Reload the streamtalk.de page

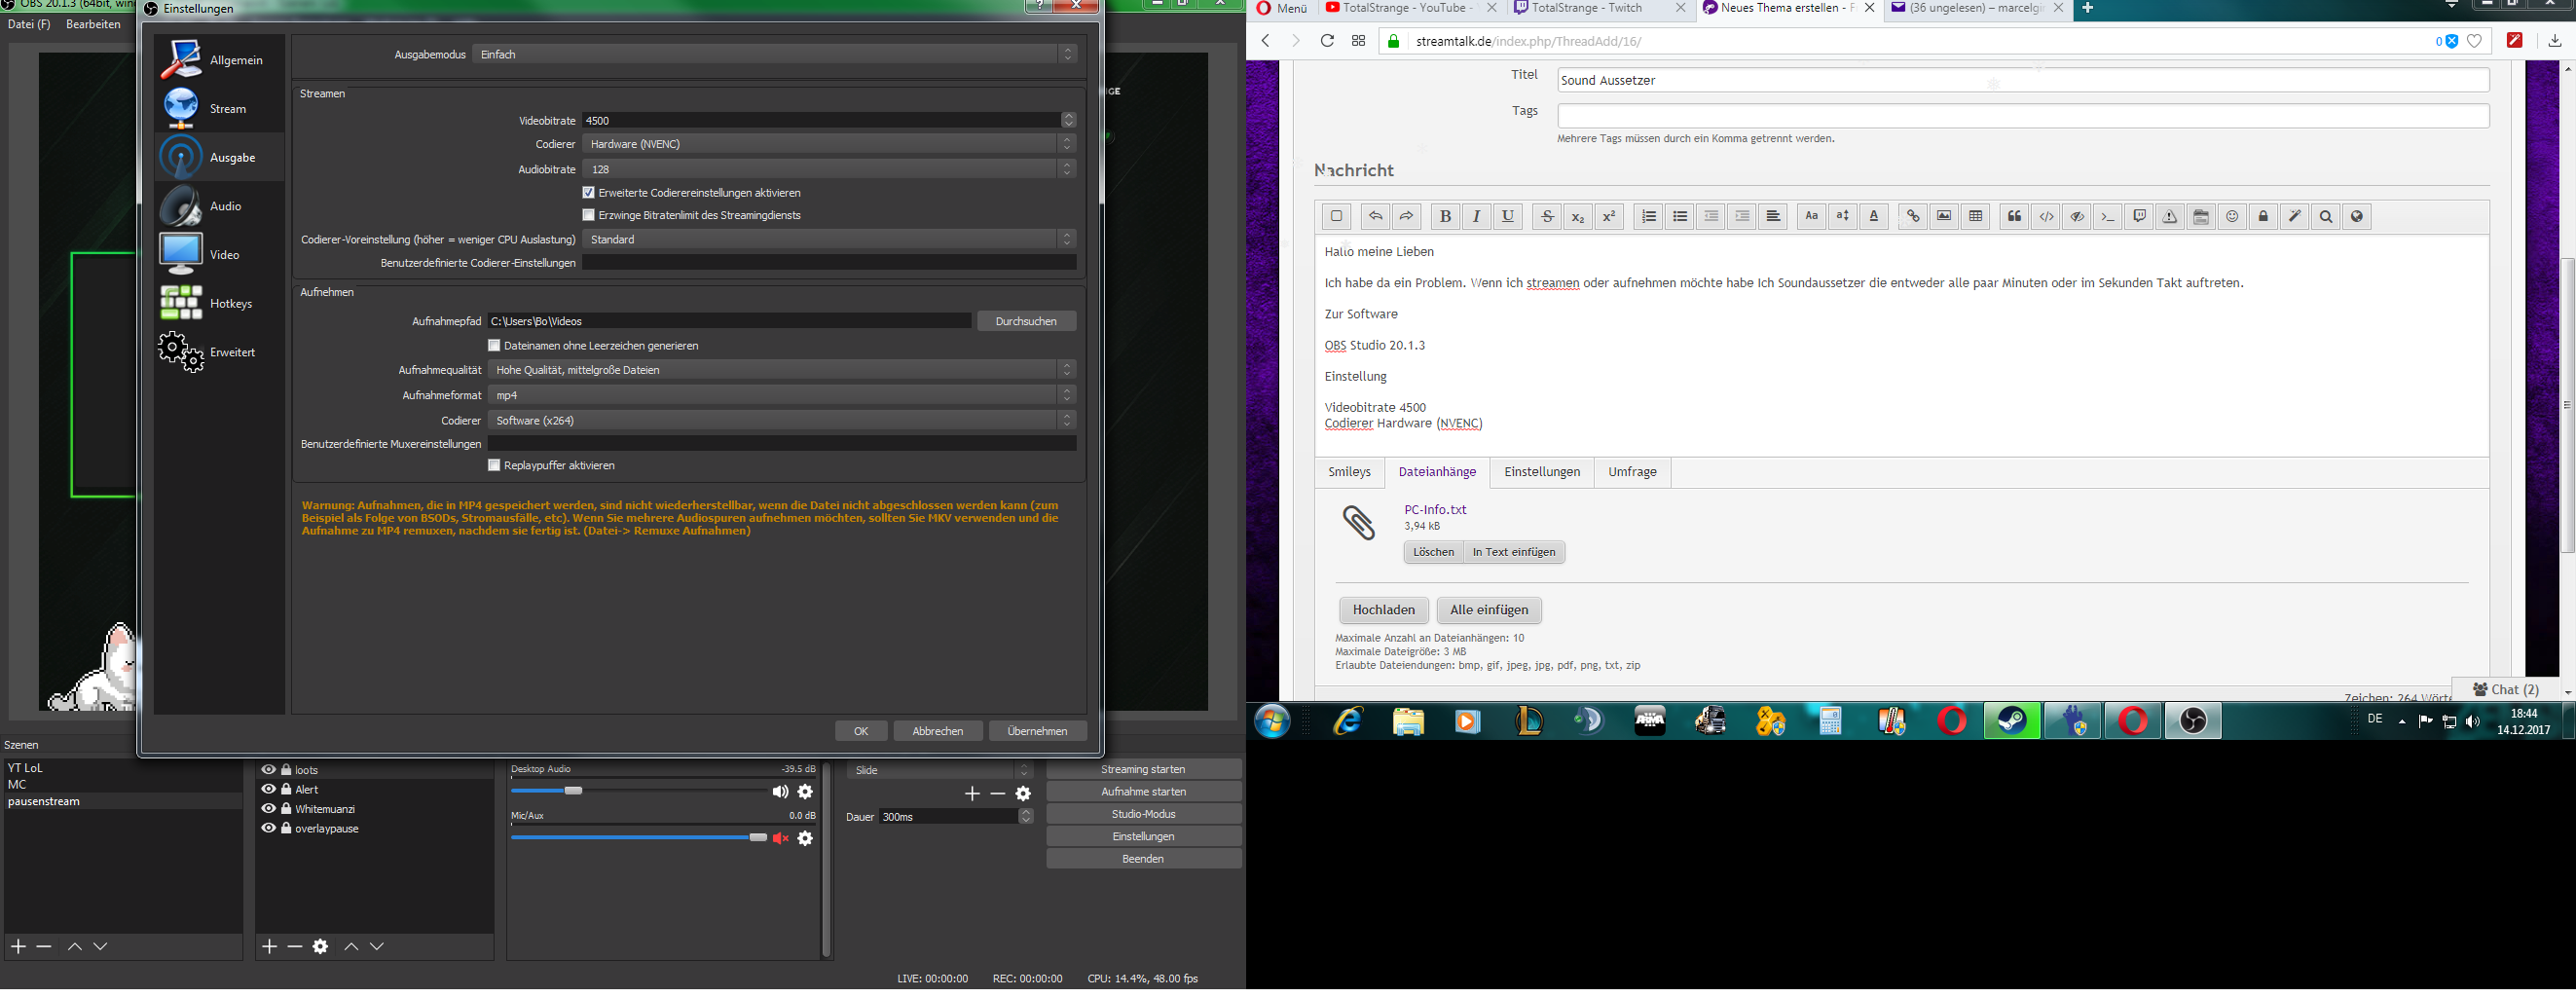pos(1327,41)
